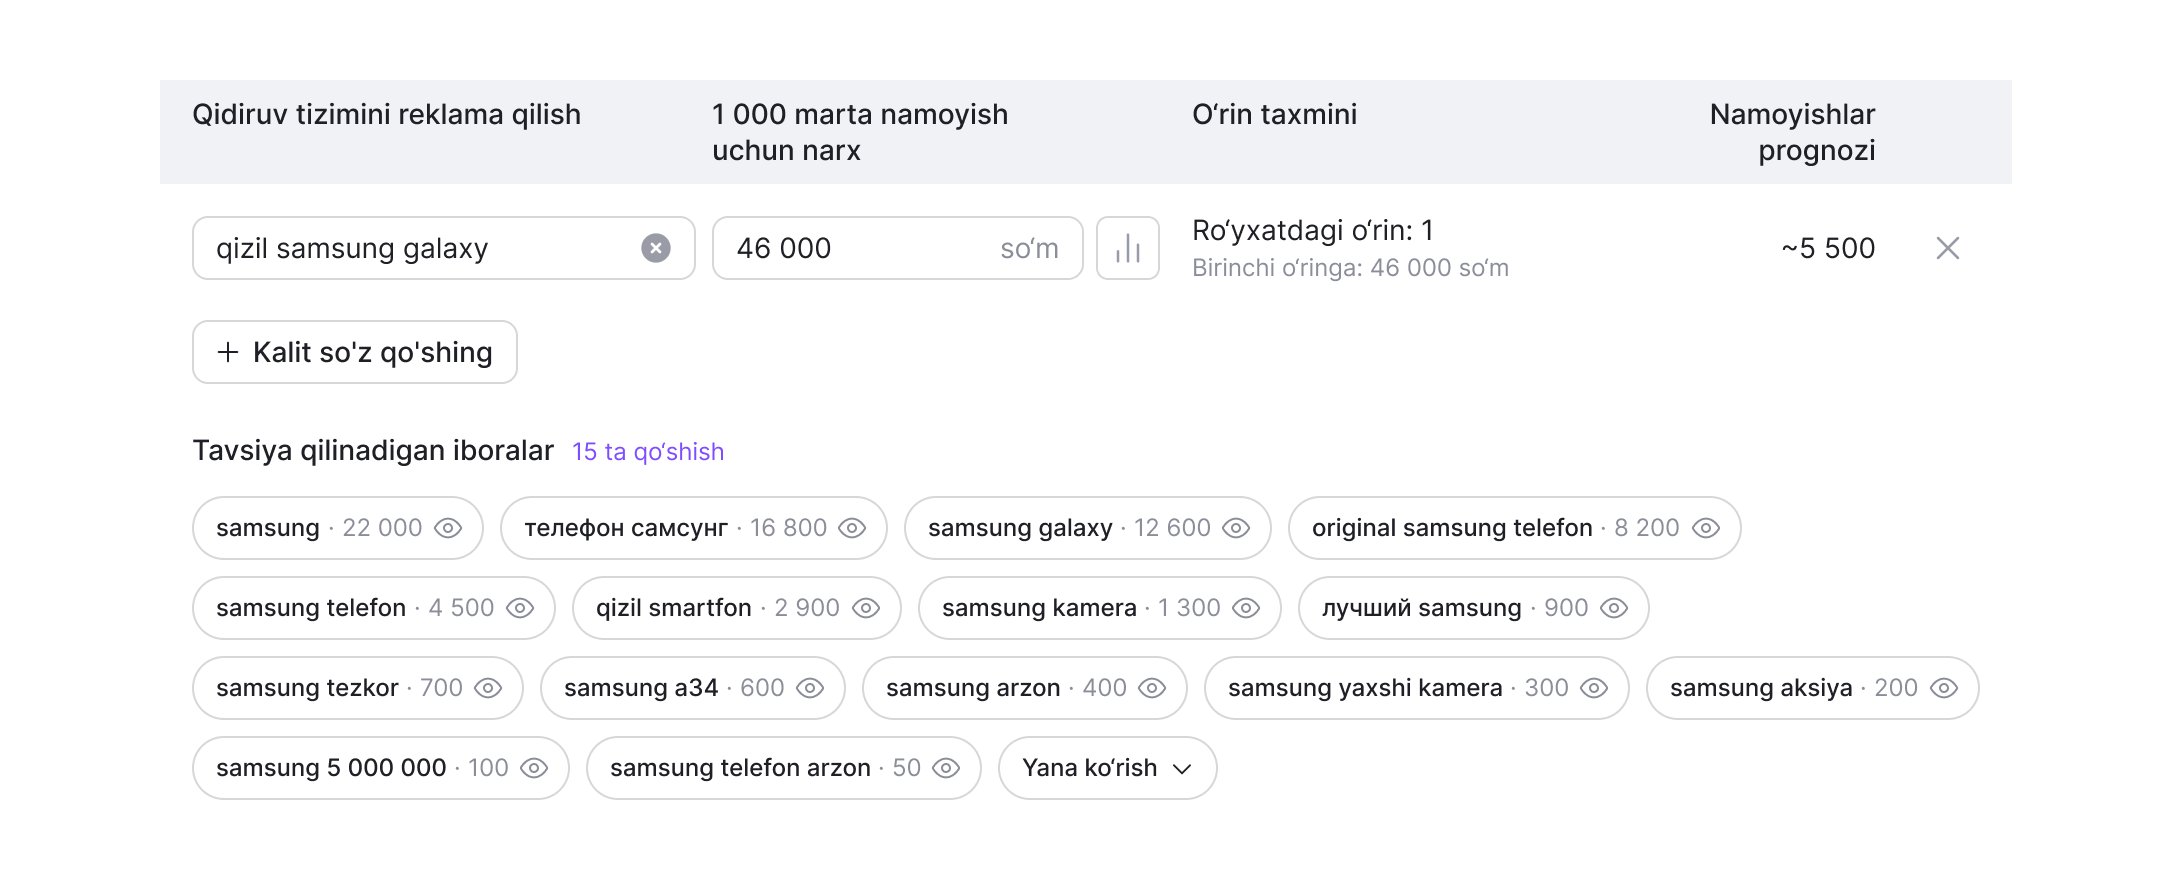Screen dimensions: 2172x896
Task: Expand 'Yana ko'rish' to show more phrases
Action: tap(1108, 768)
